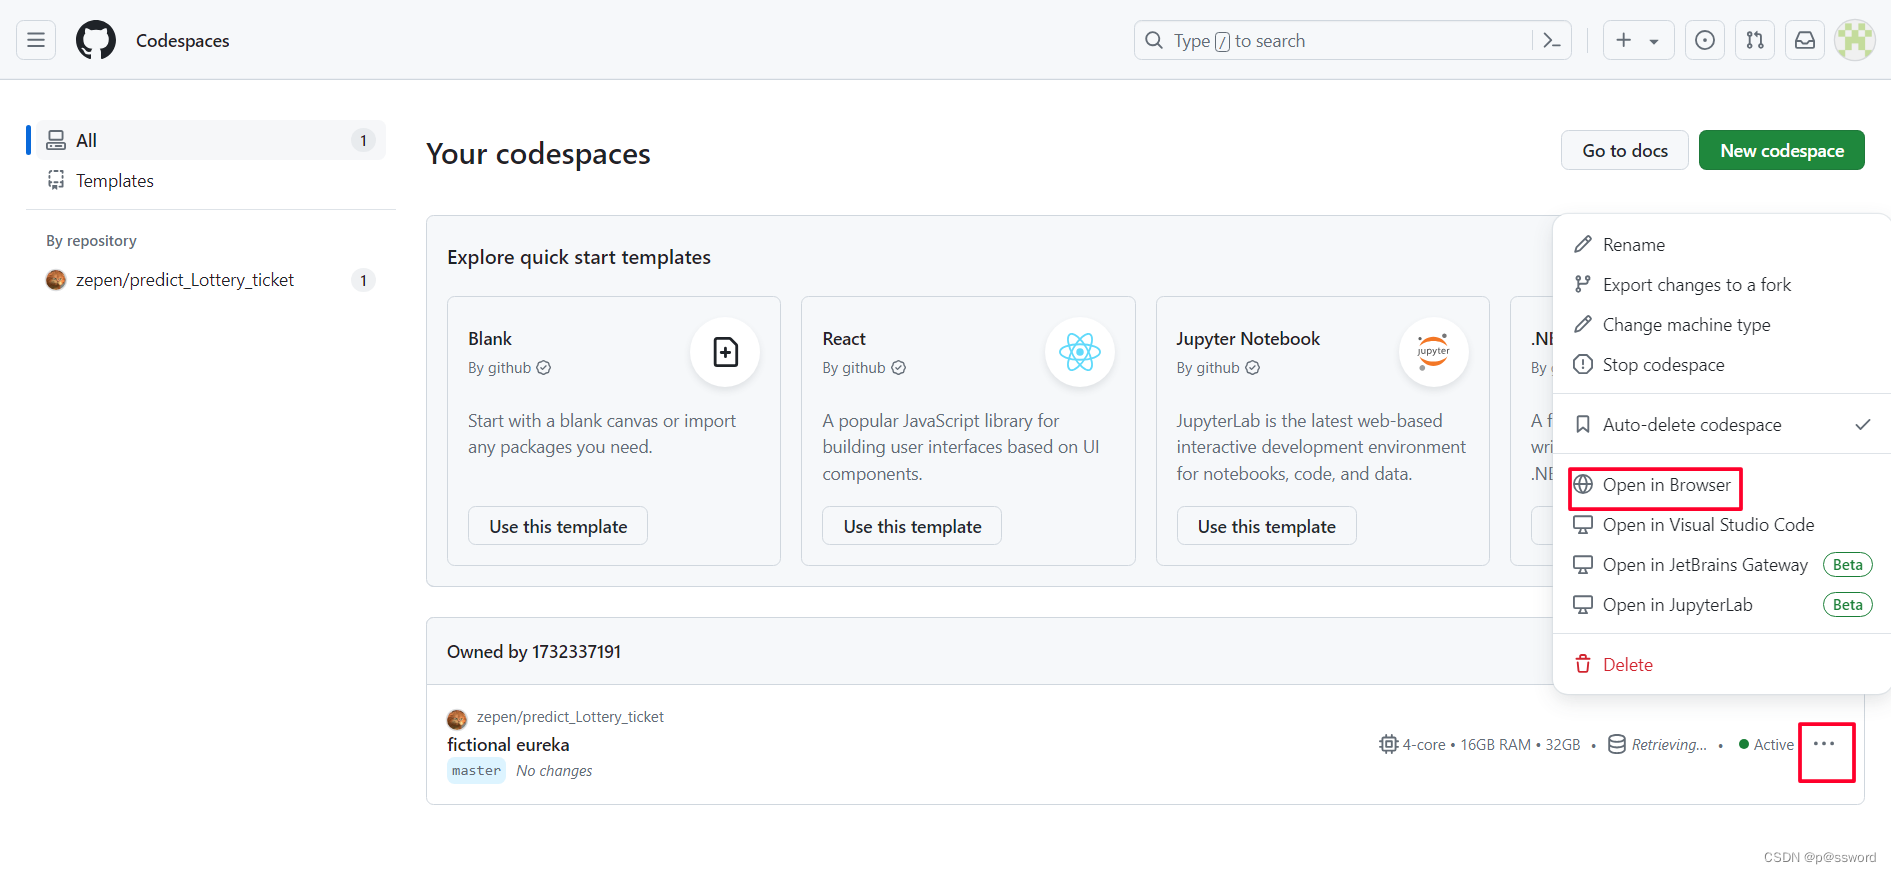Click the 4-core 16GB RAM 32GB spec text

(x=1491, y=745)
